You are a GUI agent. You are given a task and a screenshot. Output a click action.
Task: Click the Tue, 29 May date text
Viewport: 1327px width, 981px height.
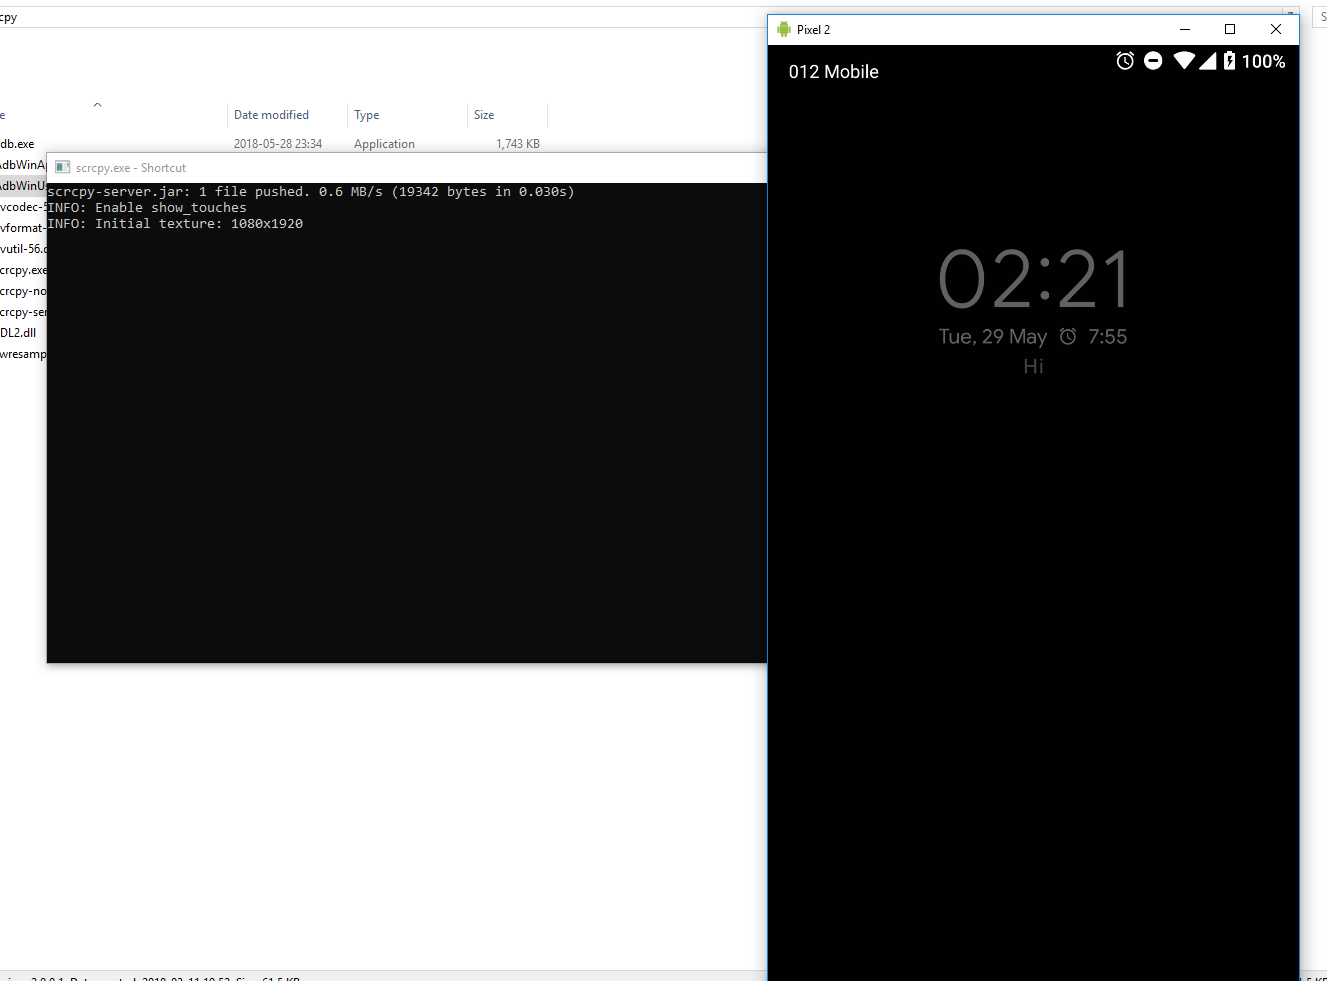click(x=992, y=336)
